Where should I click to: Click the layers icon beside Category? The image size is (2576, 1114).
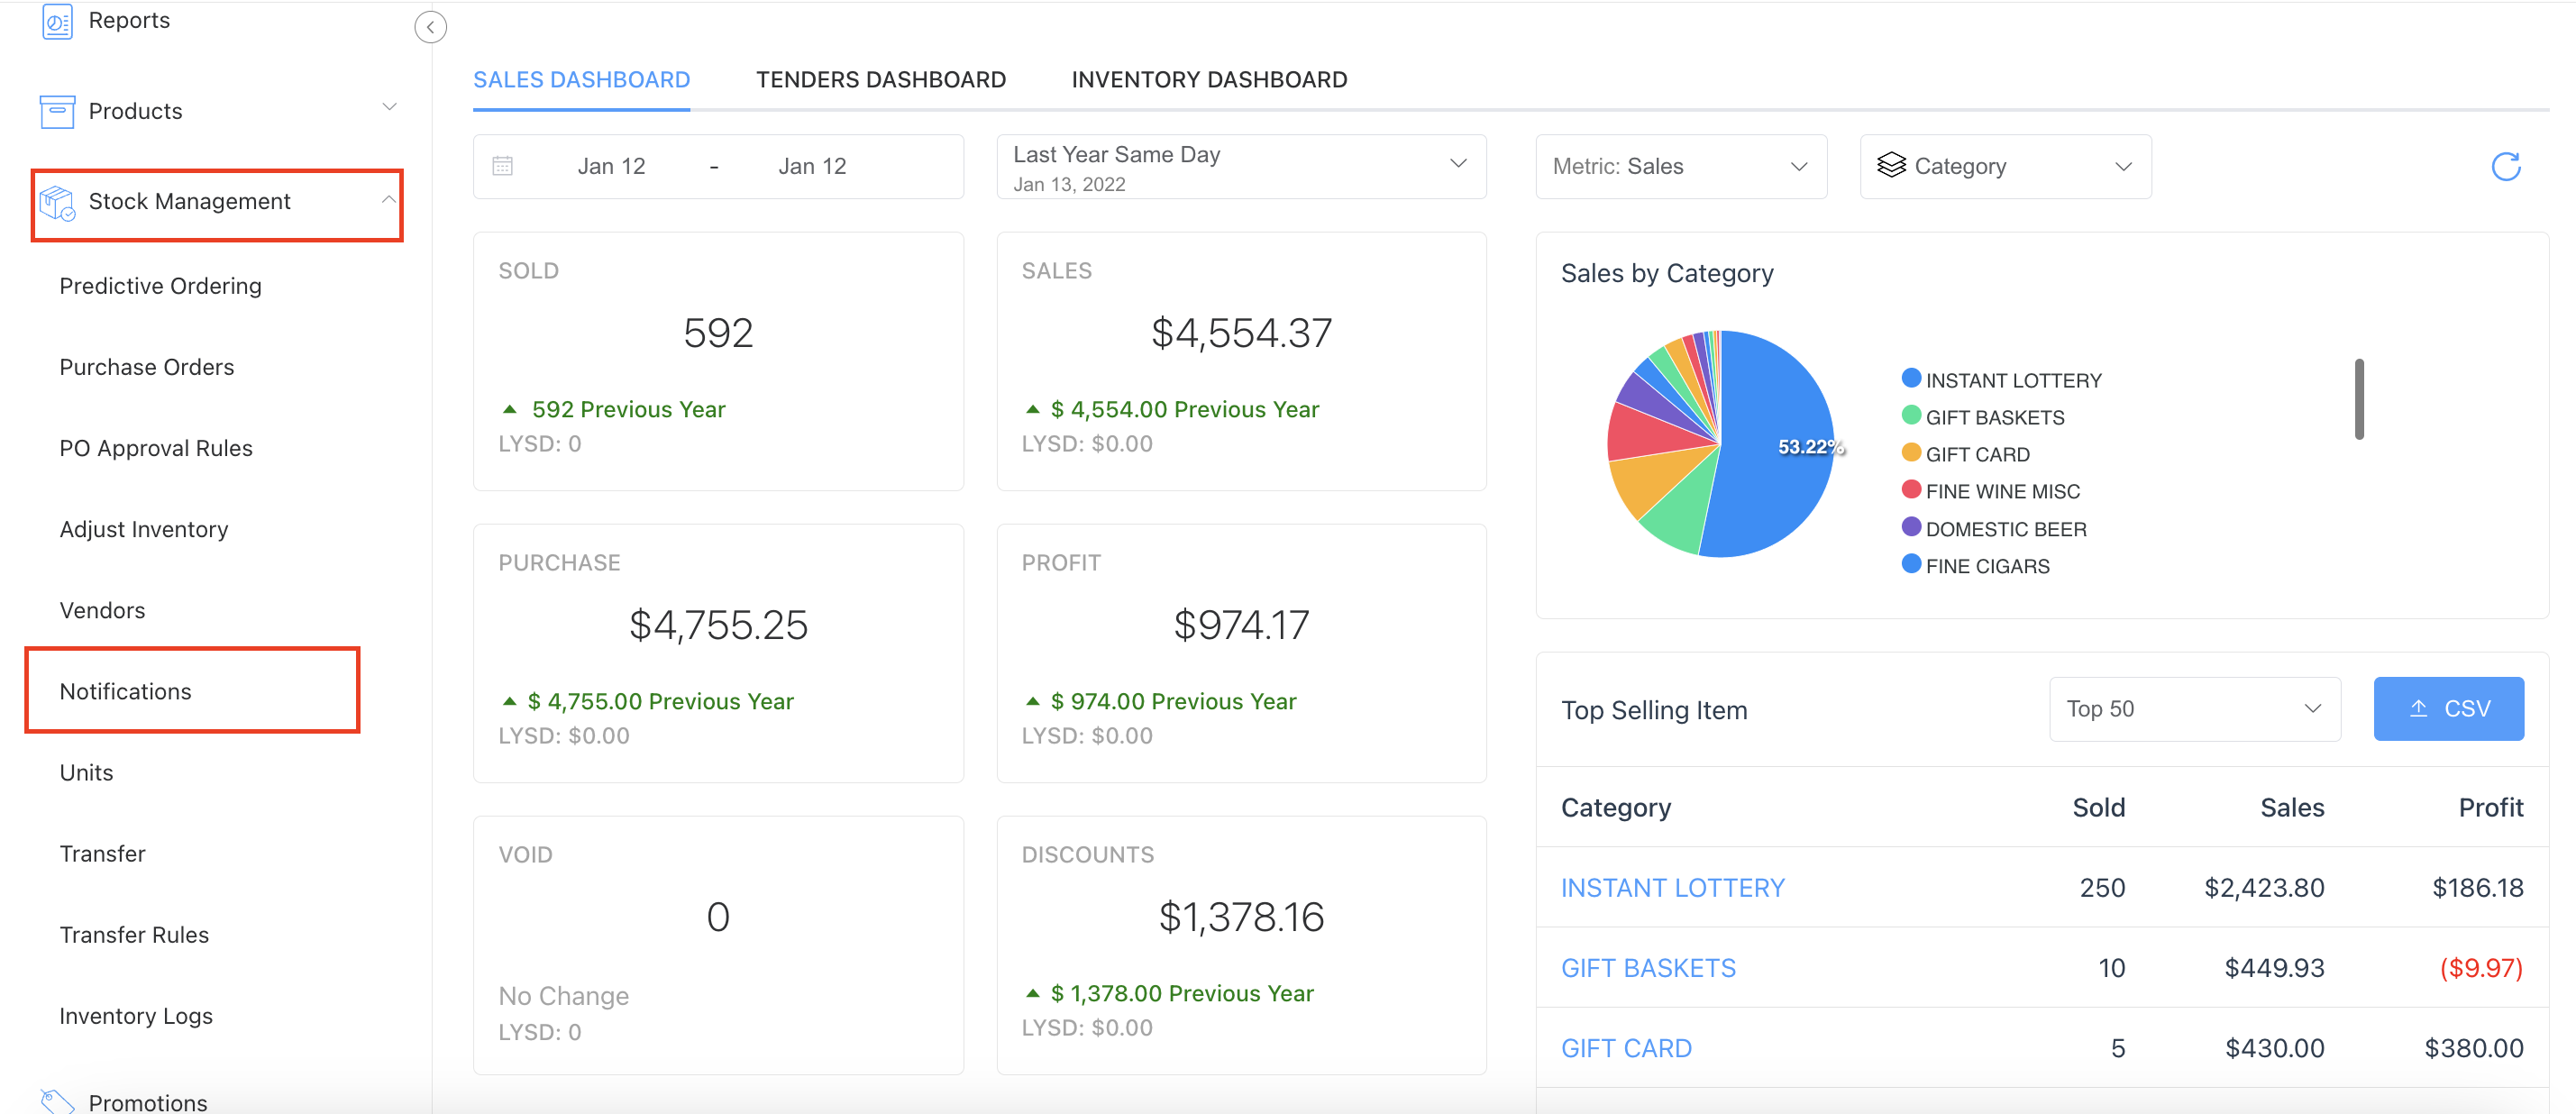[x=1891, y=165]
